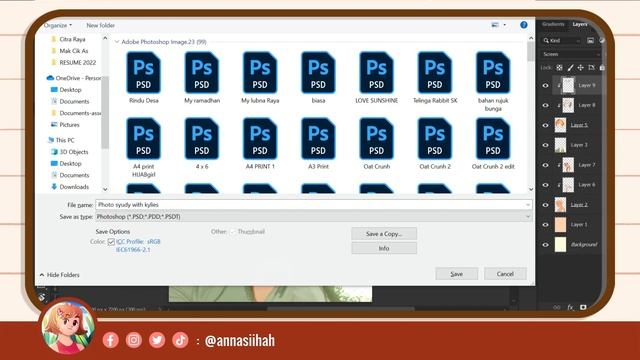
Task: Select the 4 x 6 PSD file
Action: point(202,144)
